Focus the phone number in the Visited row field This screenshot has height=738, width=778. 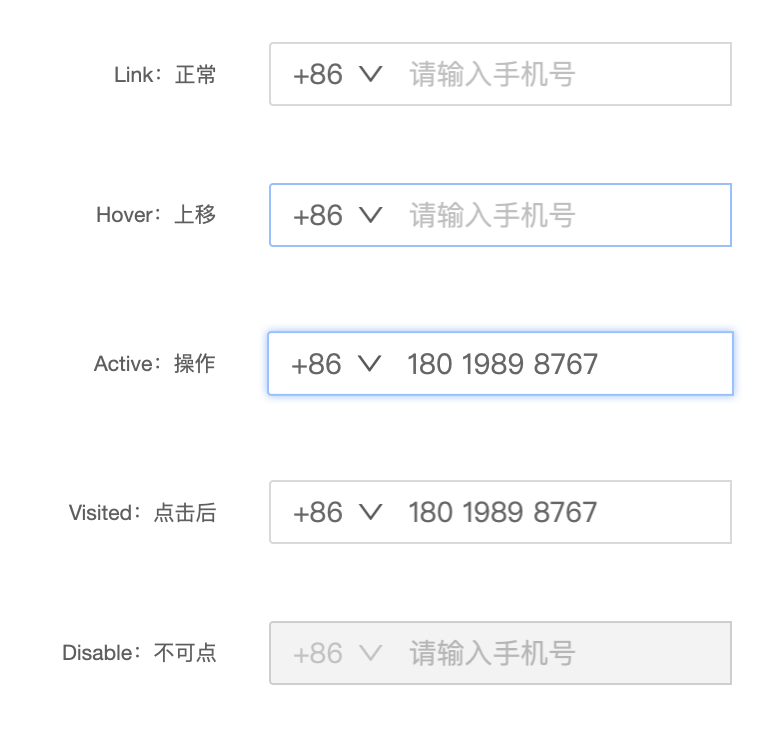click(503, 512)
